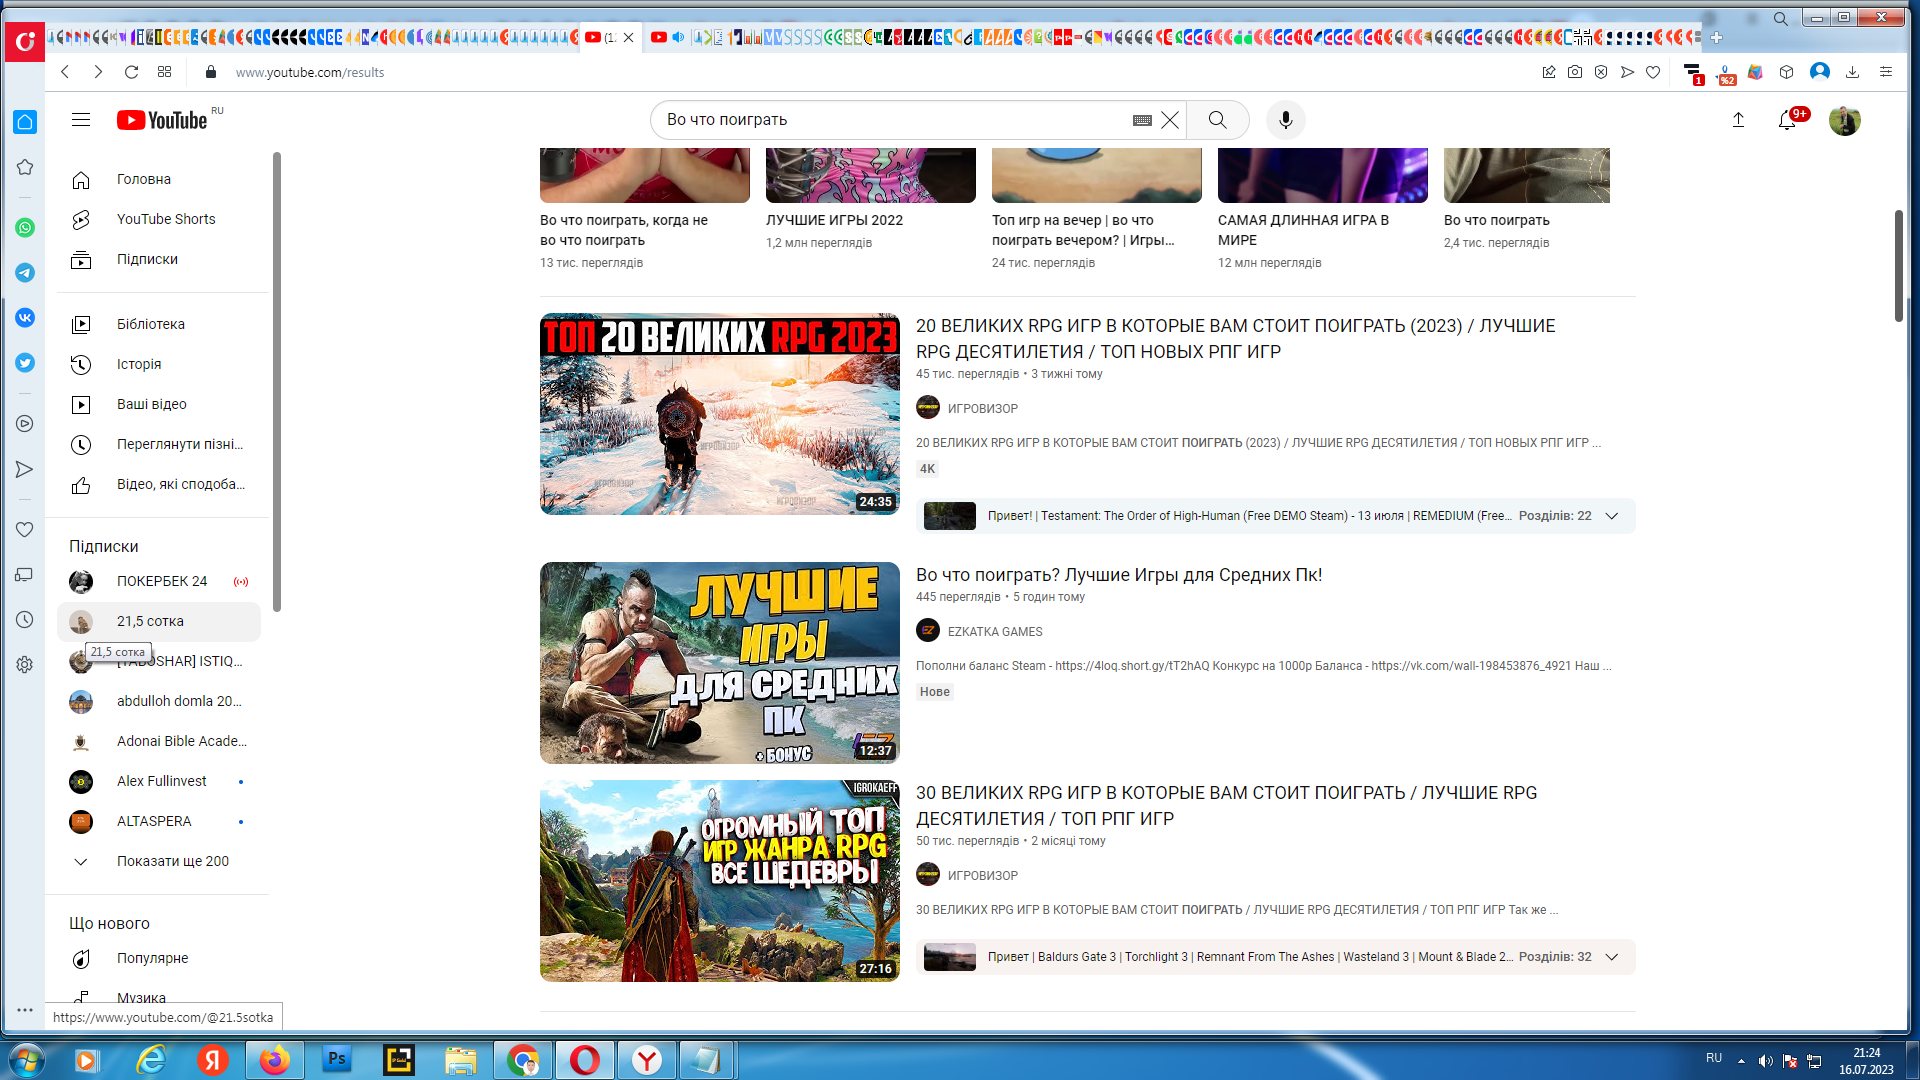Click the address bar URL
This screenshot has width=1920, height=1080.
[310, 72]
